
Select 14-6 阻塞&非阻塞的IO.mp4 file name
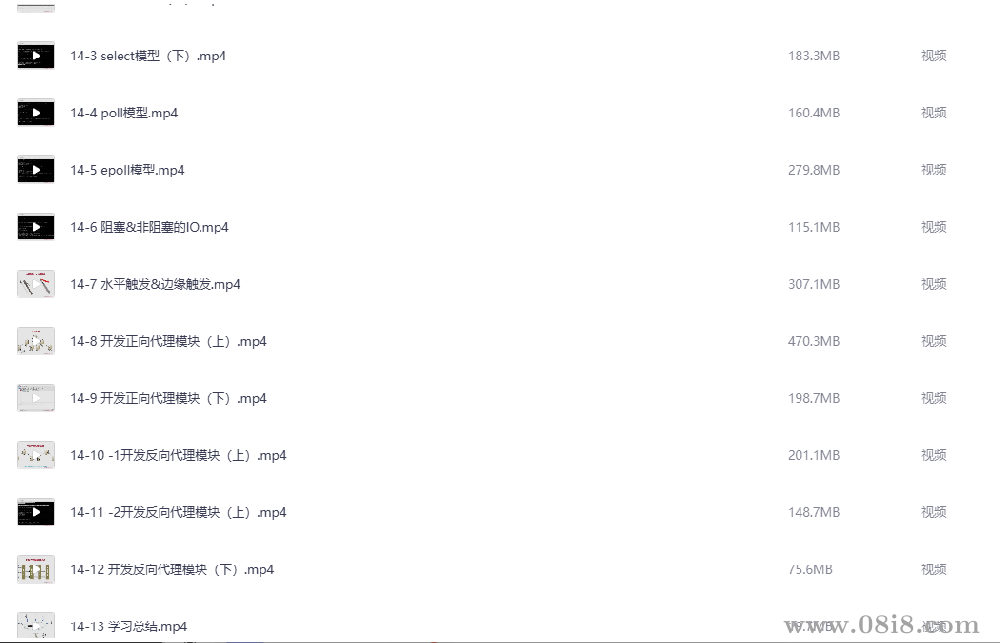tap(149, 227)
